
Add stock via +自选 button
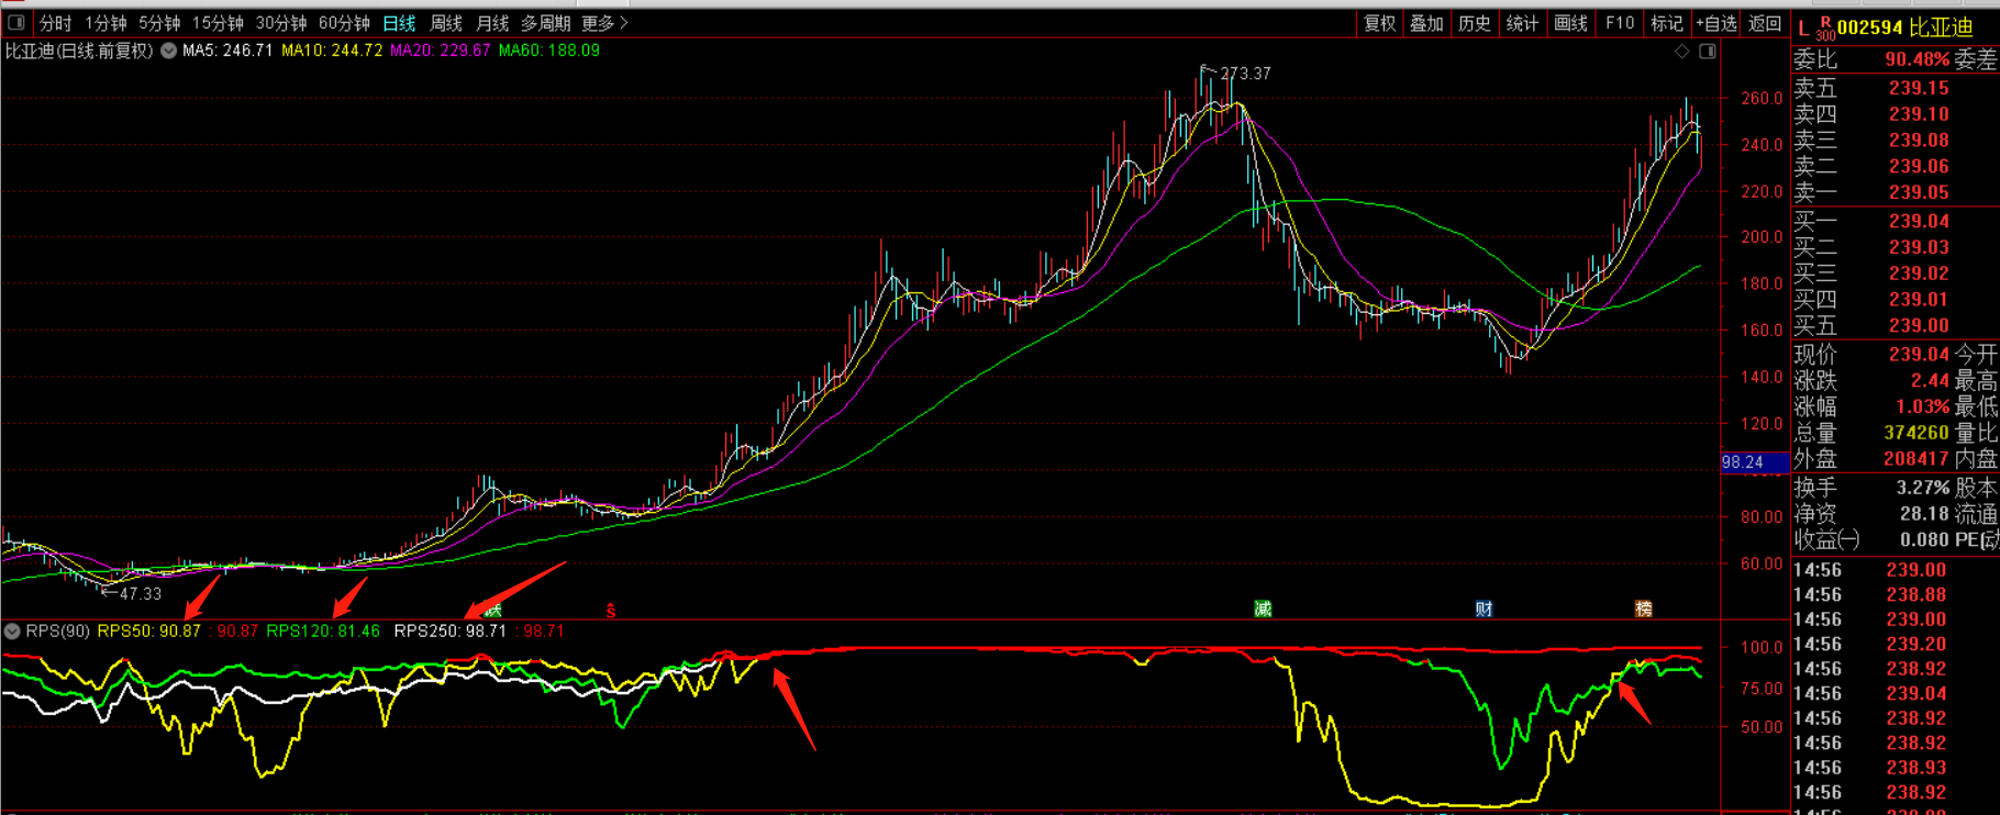1716,23
